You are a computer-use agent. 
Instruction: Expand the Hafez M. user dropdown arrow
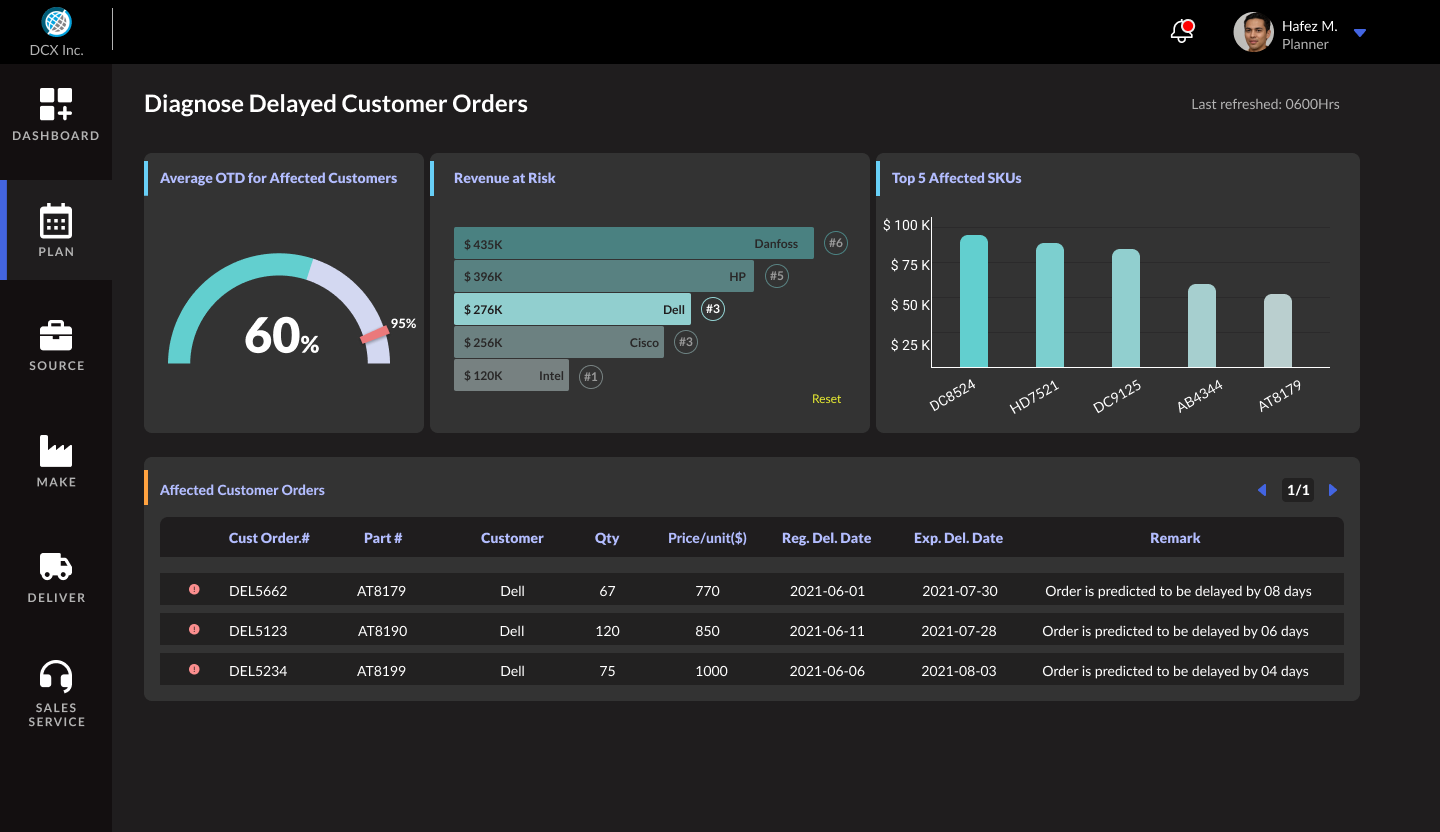coord(1359,33)
